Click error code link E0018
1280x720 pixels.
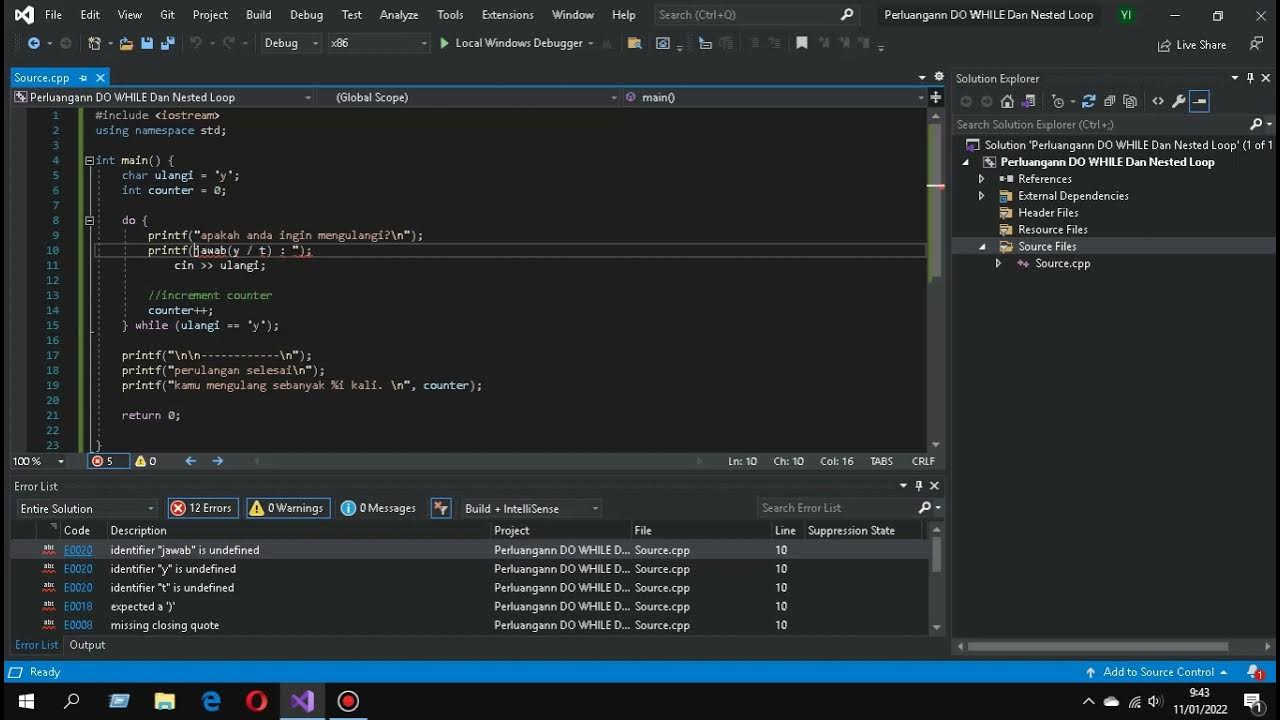coord(78,606)
